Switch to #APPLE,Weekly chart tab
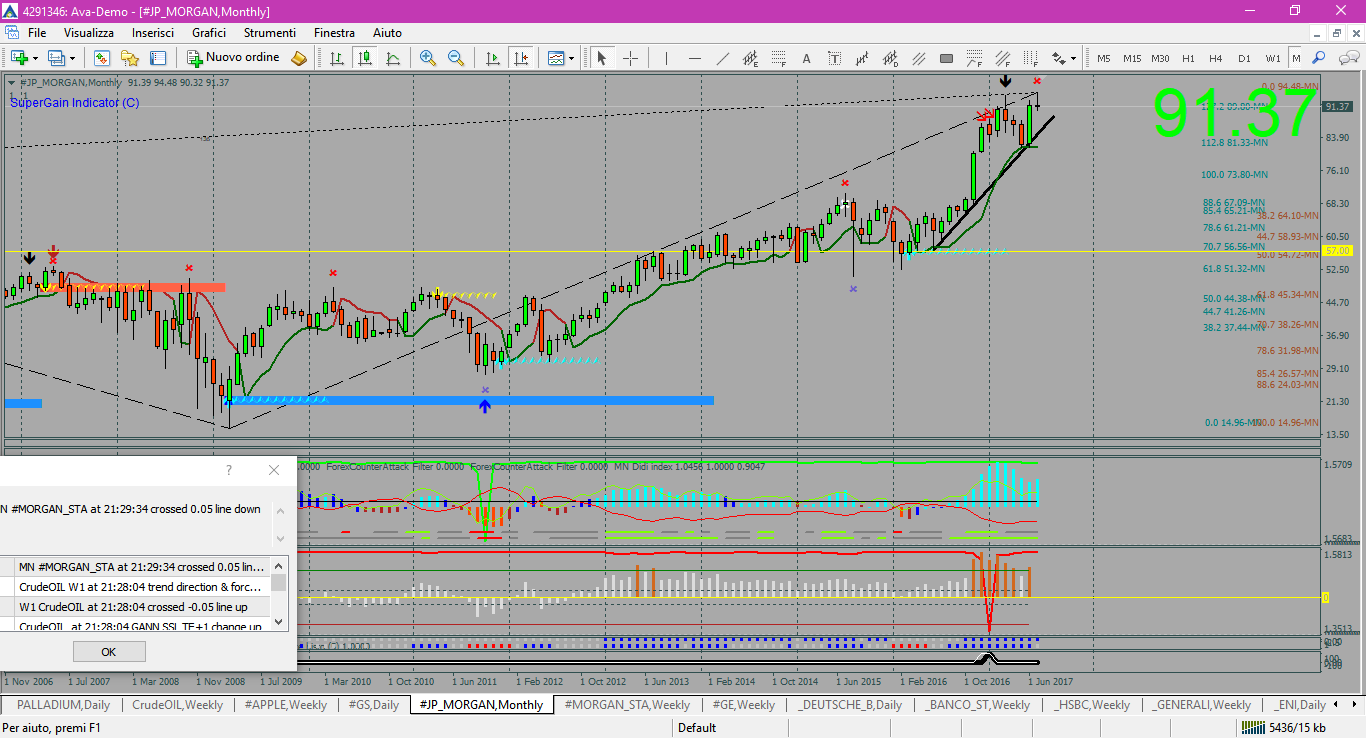 (x=286, y=705)
